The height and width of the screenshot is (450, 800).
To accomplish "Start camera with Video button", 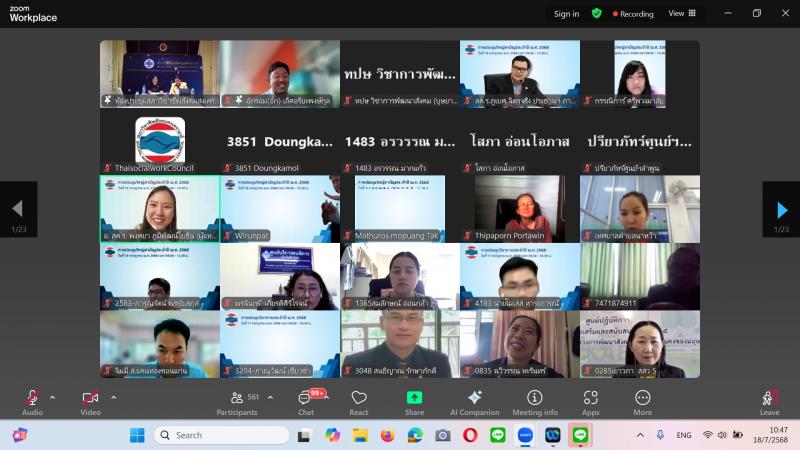I will [x=90, y=402].
